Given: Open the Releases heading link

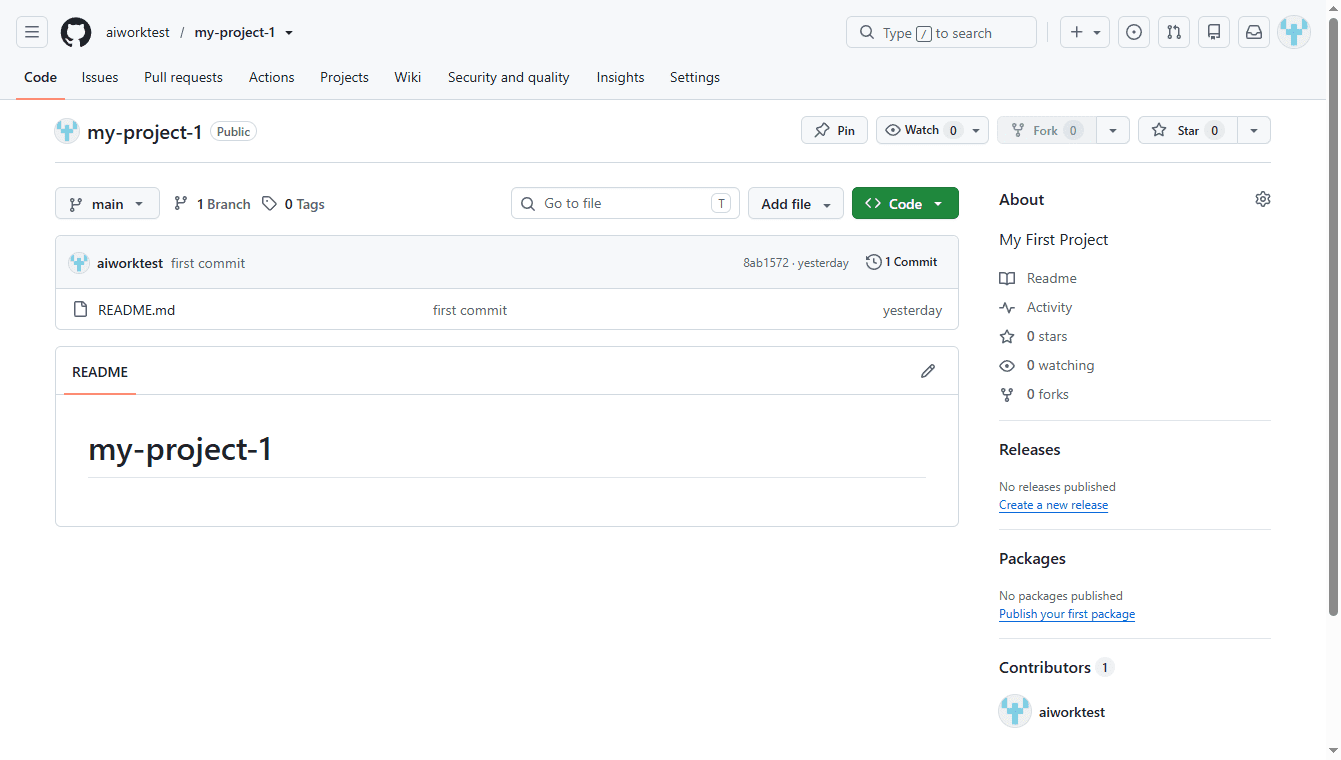Looking at the screenshot, I should point(1029,449).
